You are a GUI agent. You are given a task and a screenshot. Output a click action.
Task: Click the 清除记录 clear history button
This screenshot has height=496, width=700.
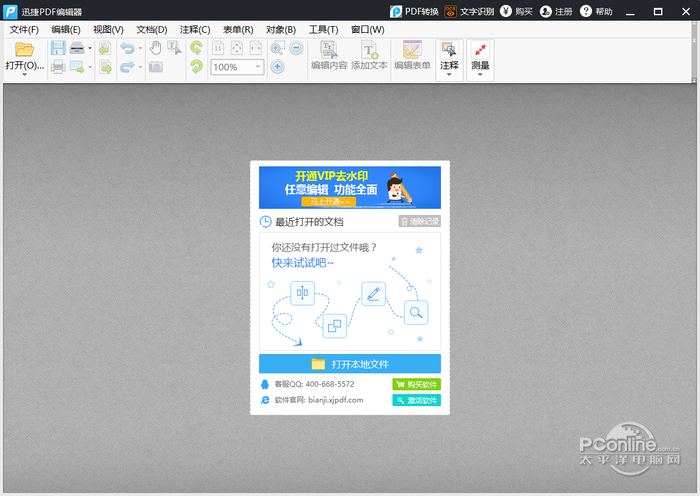420,222
